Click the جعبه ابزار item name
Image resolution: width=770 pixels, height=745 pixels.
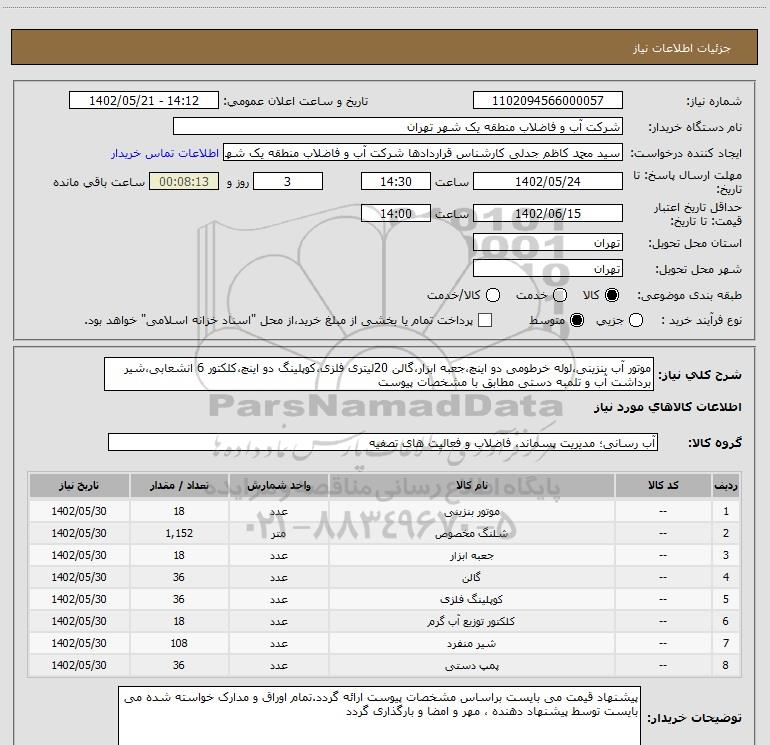tap(471, 555)
